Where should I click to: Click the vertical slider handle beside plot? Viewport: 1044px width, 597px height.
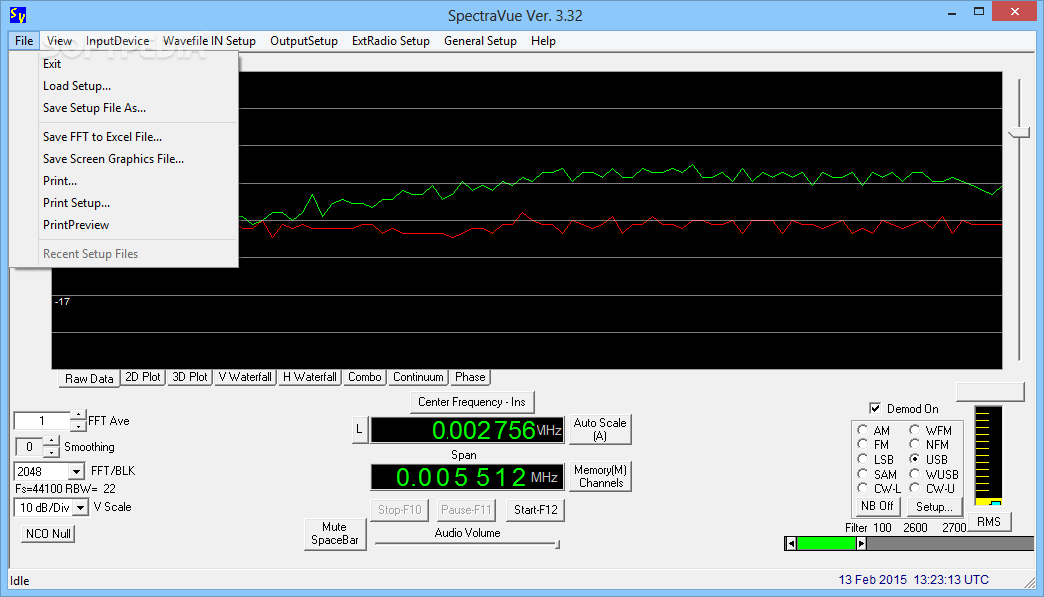point(1019,133)
